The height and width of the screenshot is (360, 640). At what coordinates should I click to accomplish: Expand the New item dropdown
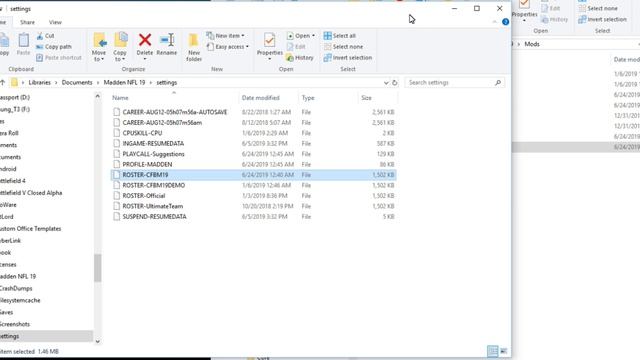pyautogui.click(x=243, y=36)
